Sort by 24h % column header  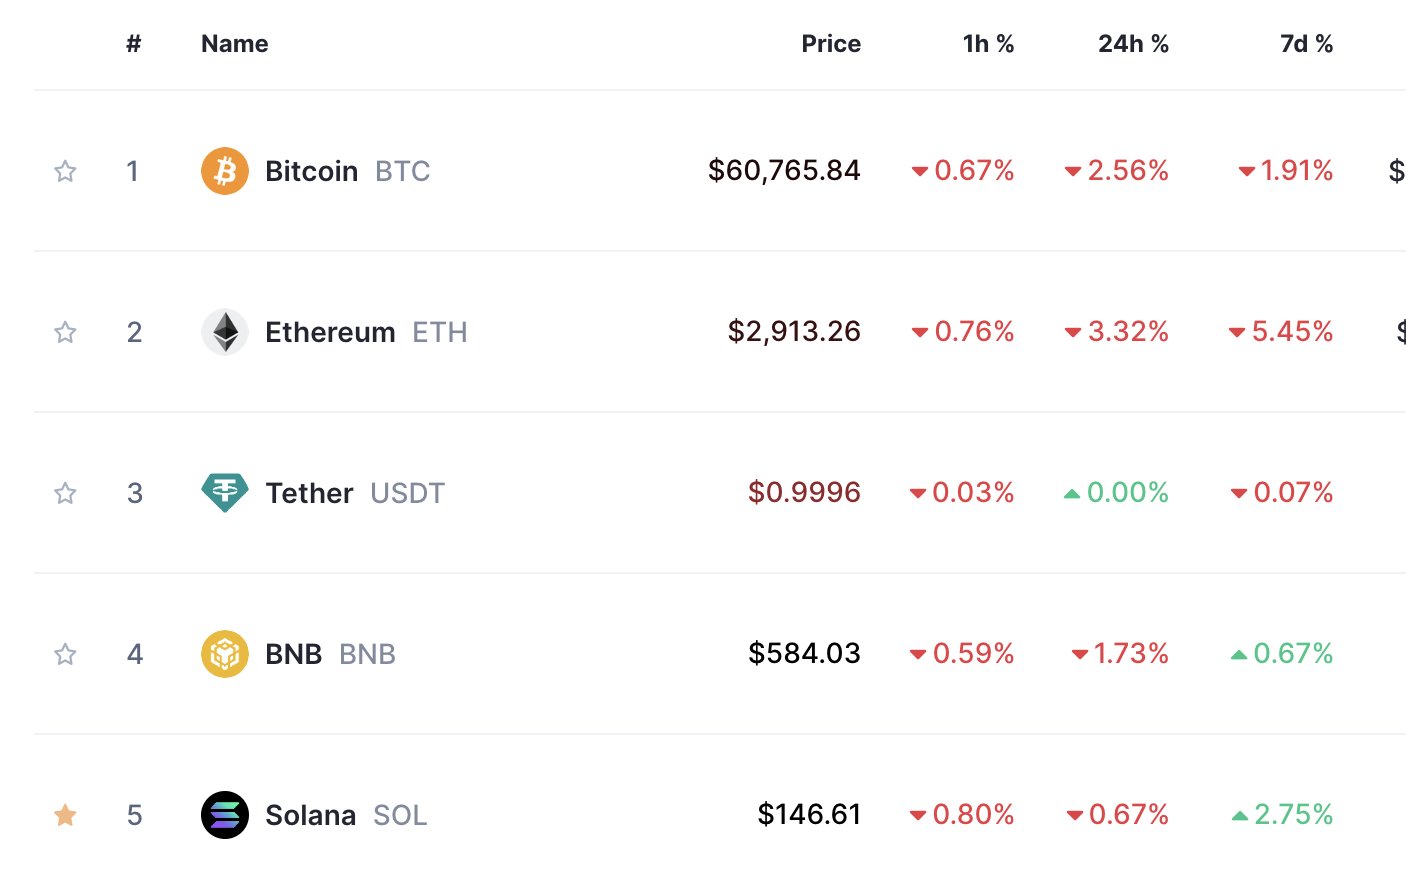pos(1133,44)
